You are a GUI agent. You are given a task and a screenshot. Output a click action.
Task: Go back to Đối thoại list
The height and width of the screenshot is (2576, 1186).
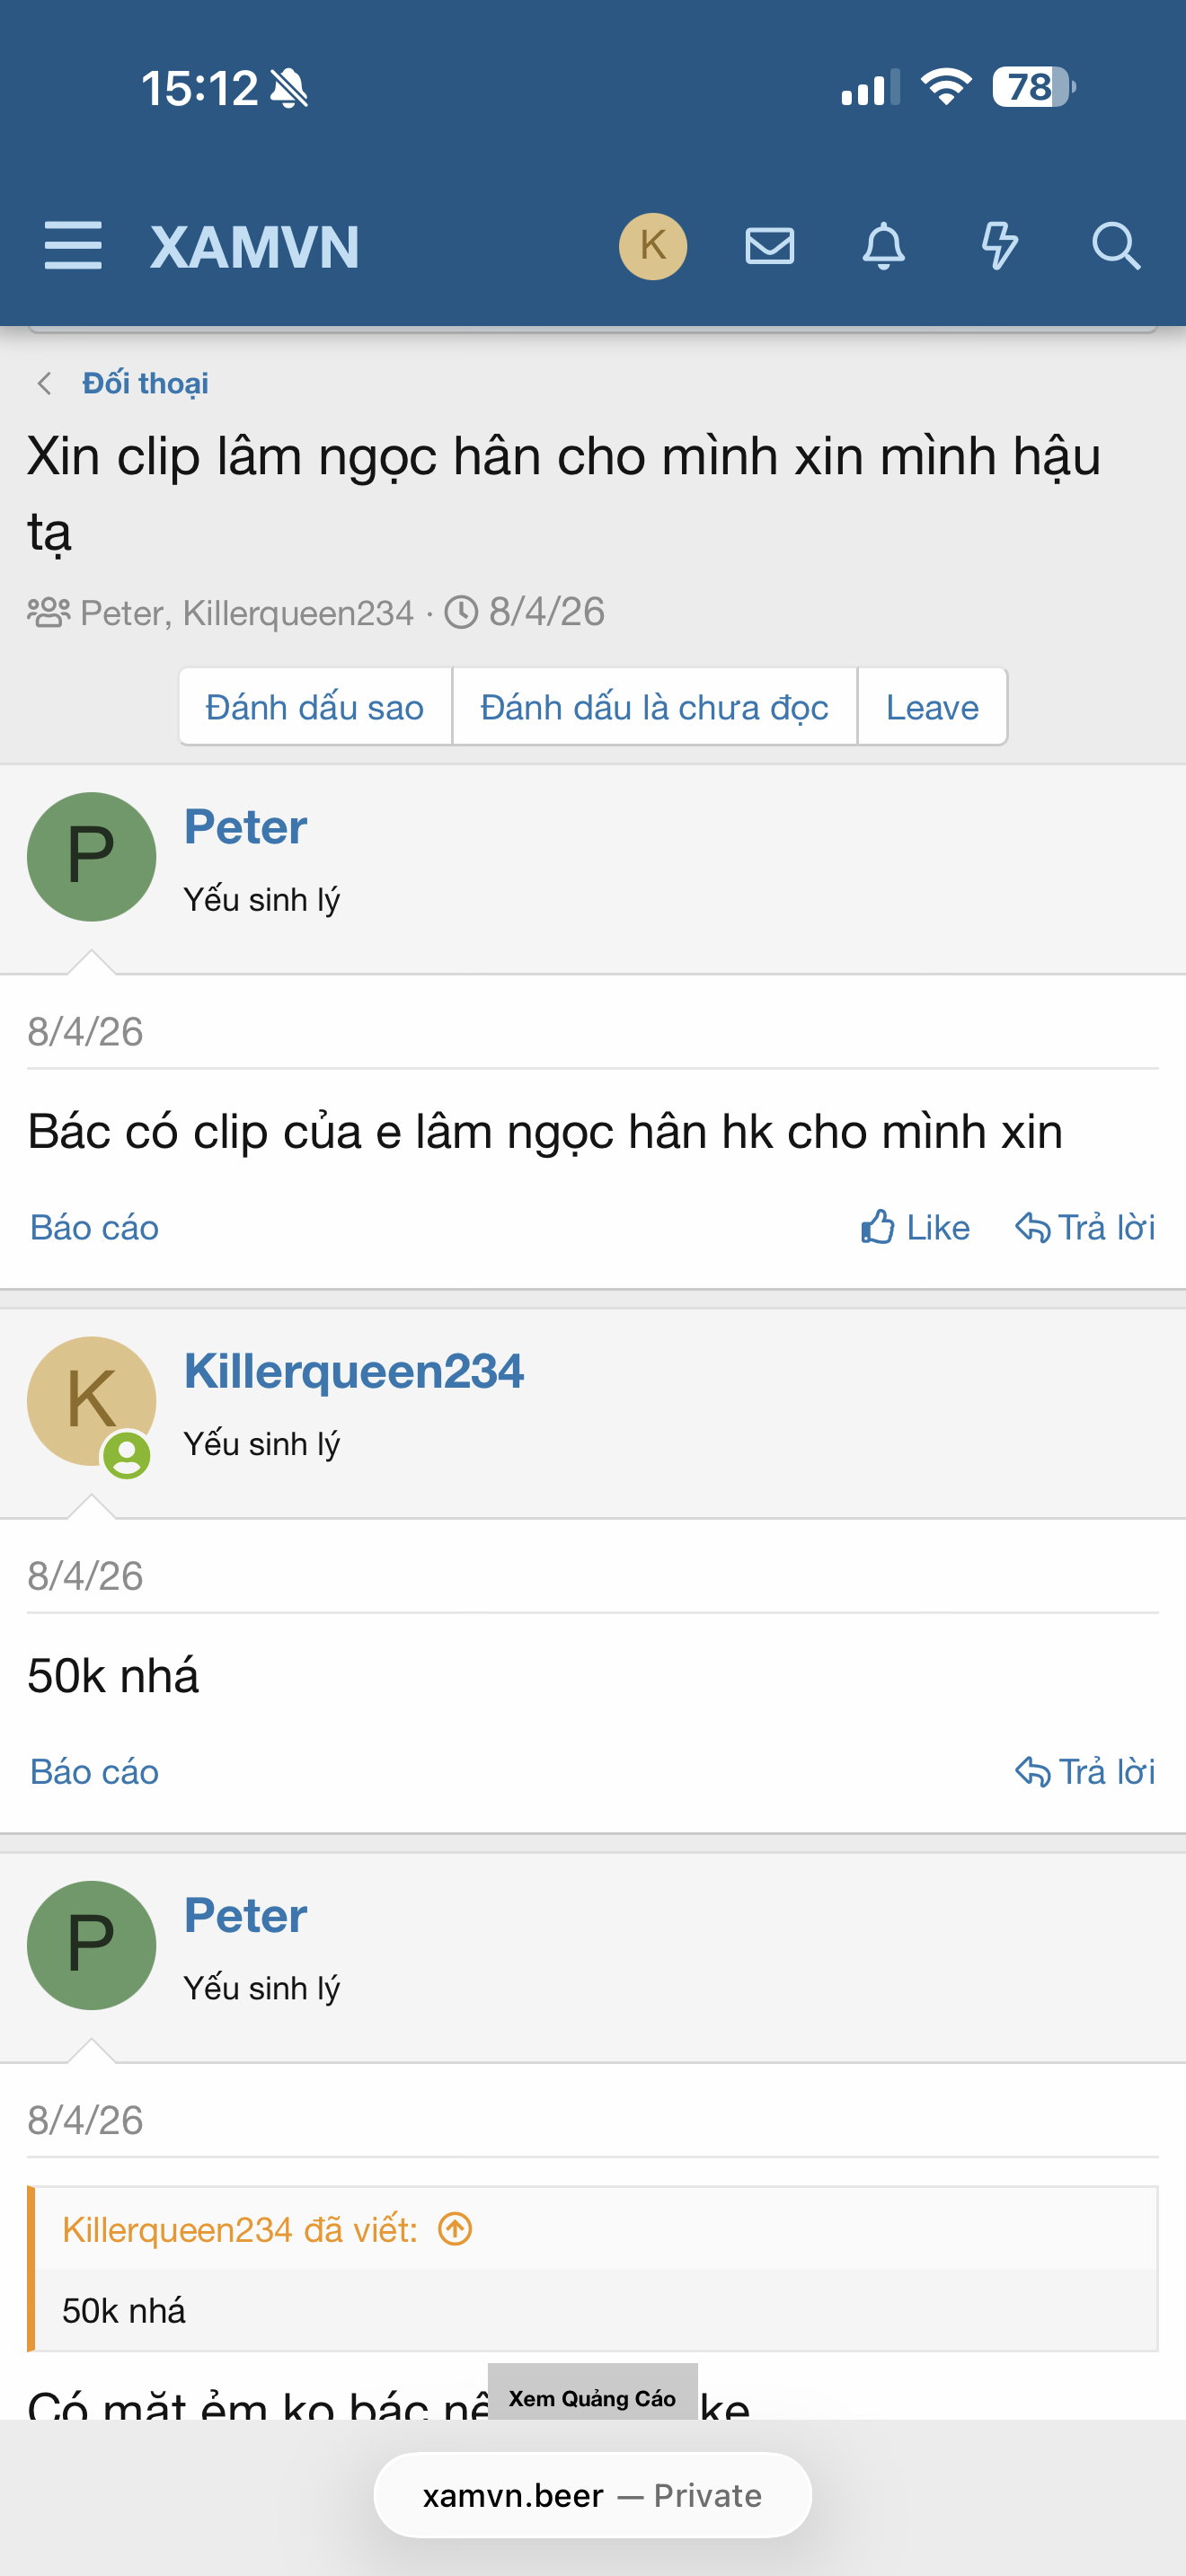[145, 383]
